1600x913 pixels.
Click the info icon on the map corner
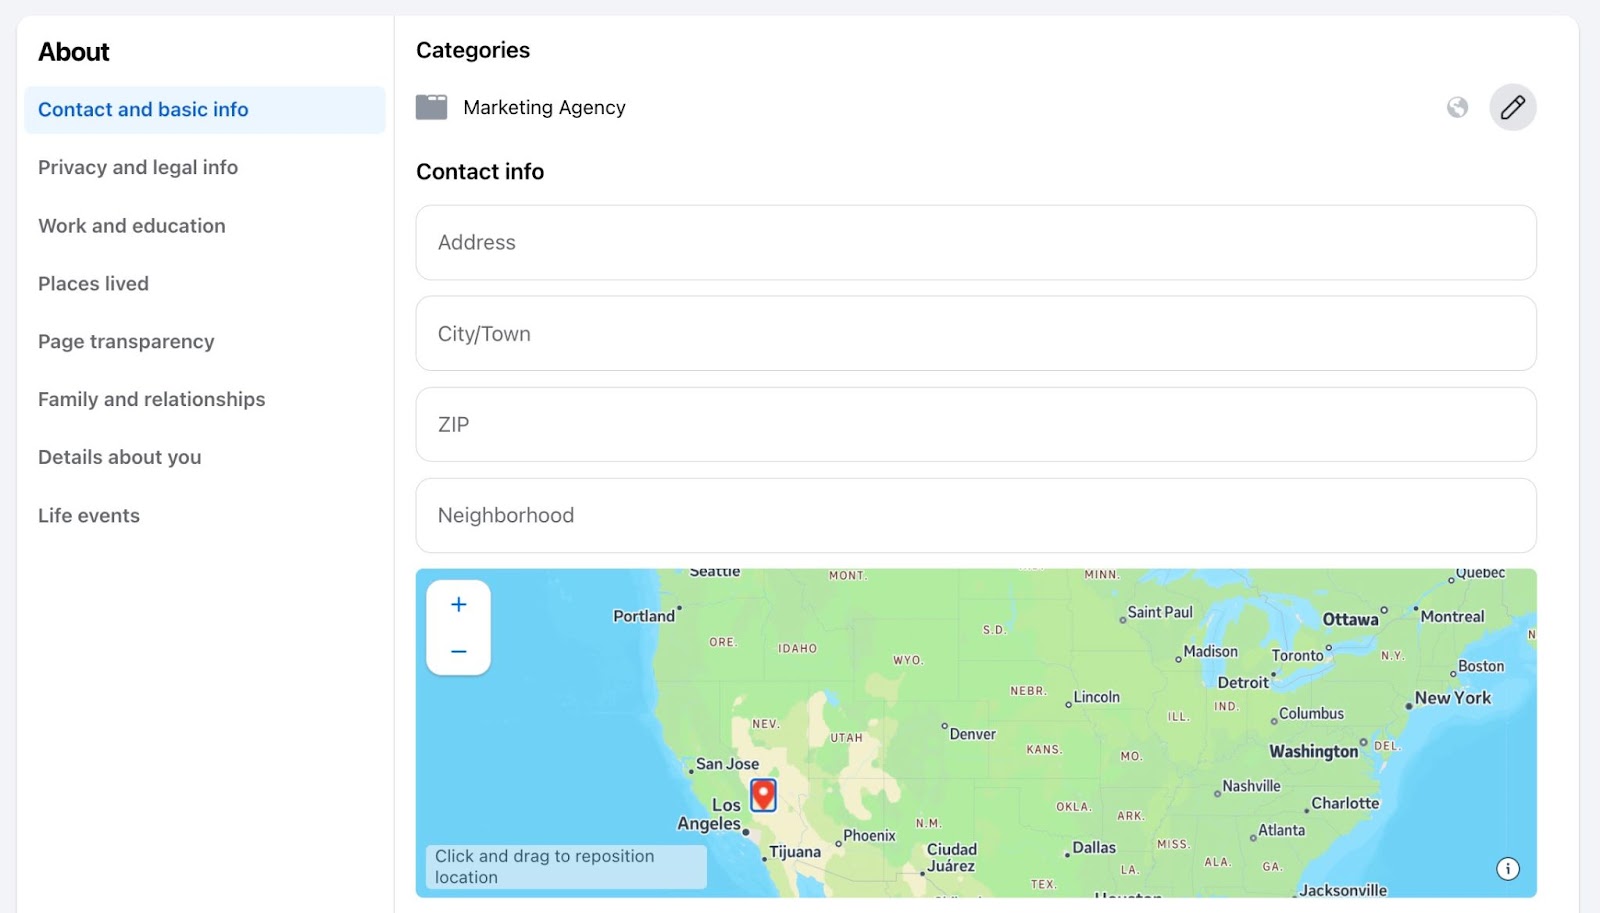(x=1508, y=869)
